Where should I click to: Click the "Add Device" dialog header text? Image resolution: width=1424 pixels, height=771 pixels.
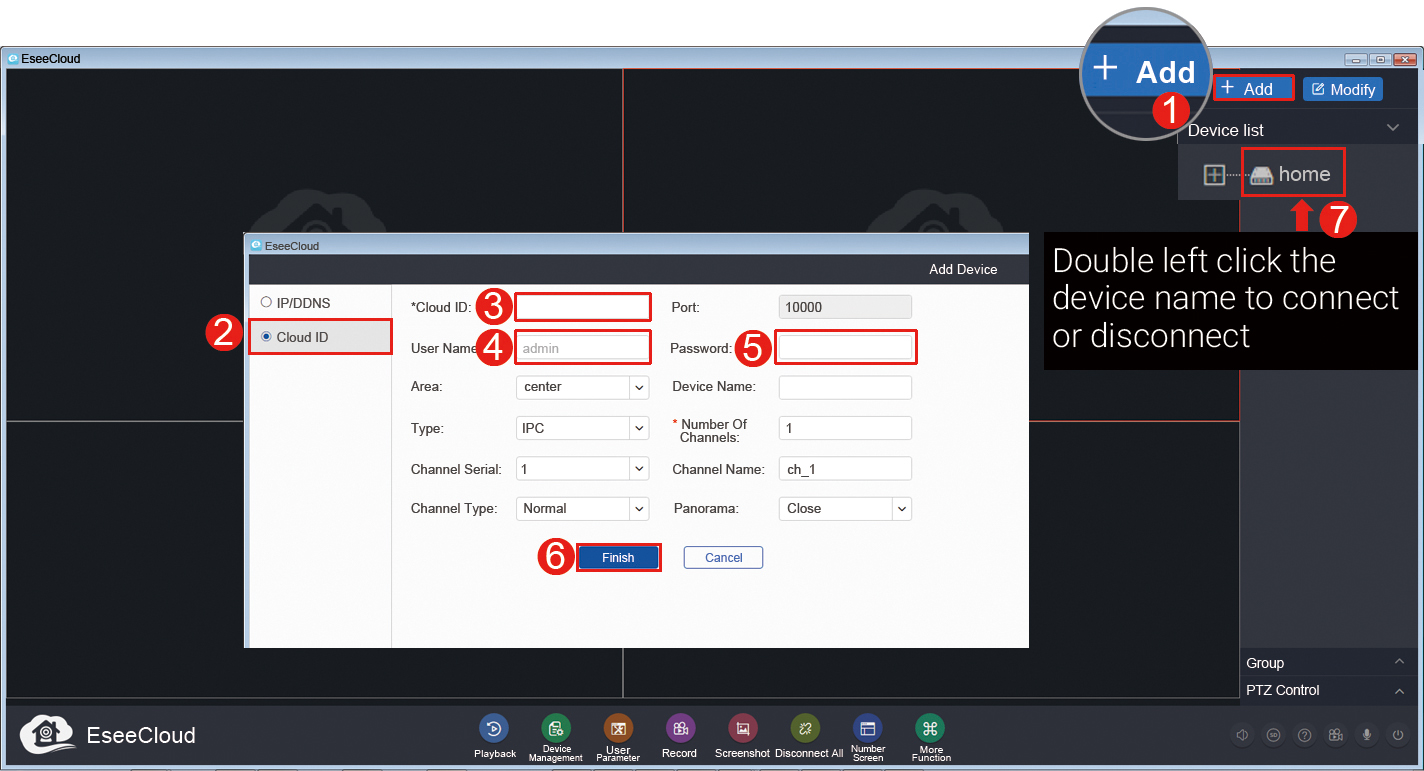coord(963,269)
